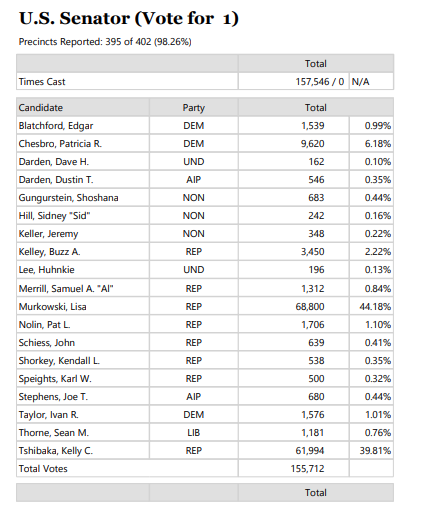Click the Party column header

(x=194, y=108)
